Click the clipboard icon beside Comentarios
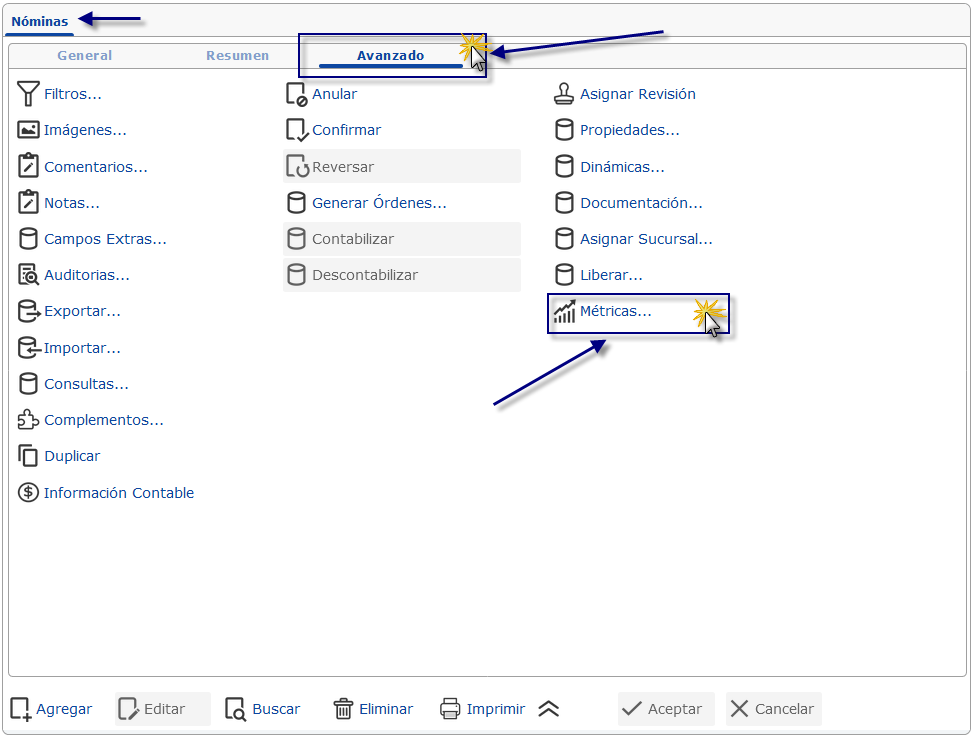 tap(28, 166)
